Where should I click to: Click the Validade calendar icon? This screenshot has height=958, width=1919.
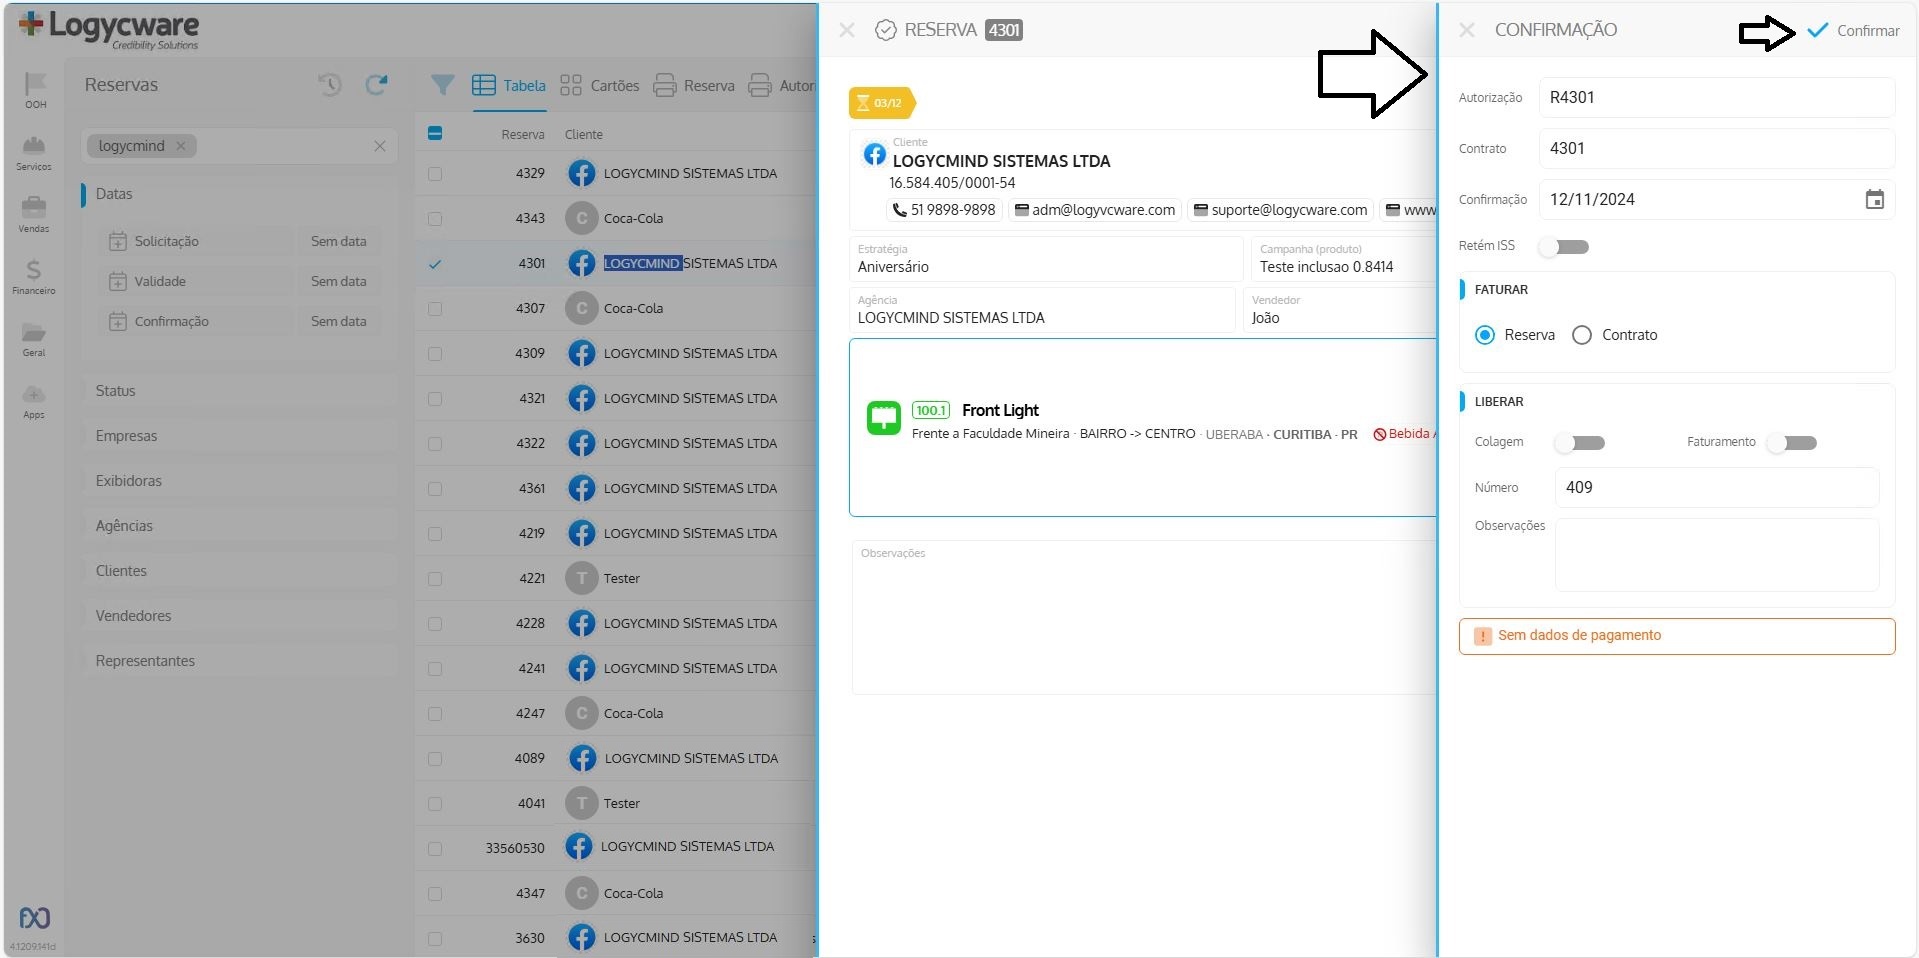118,281
